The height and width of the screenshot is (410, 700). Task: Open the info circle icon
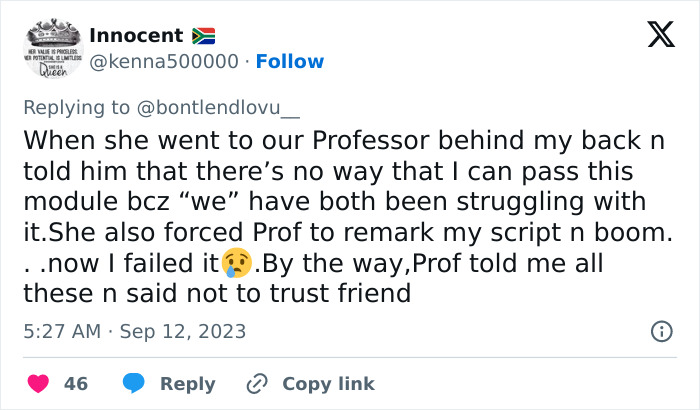pyautogui.click(x=661, y=331)
